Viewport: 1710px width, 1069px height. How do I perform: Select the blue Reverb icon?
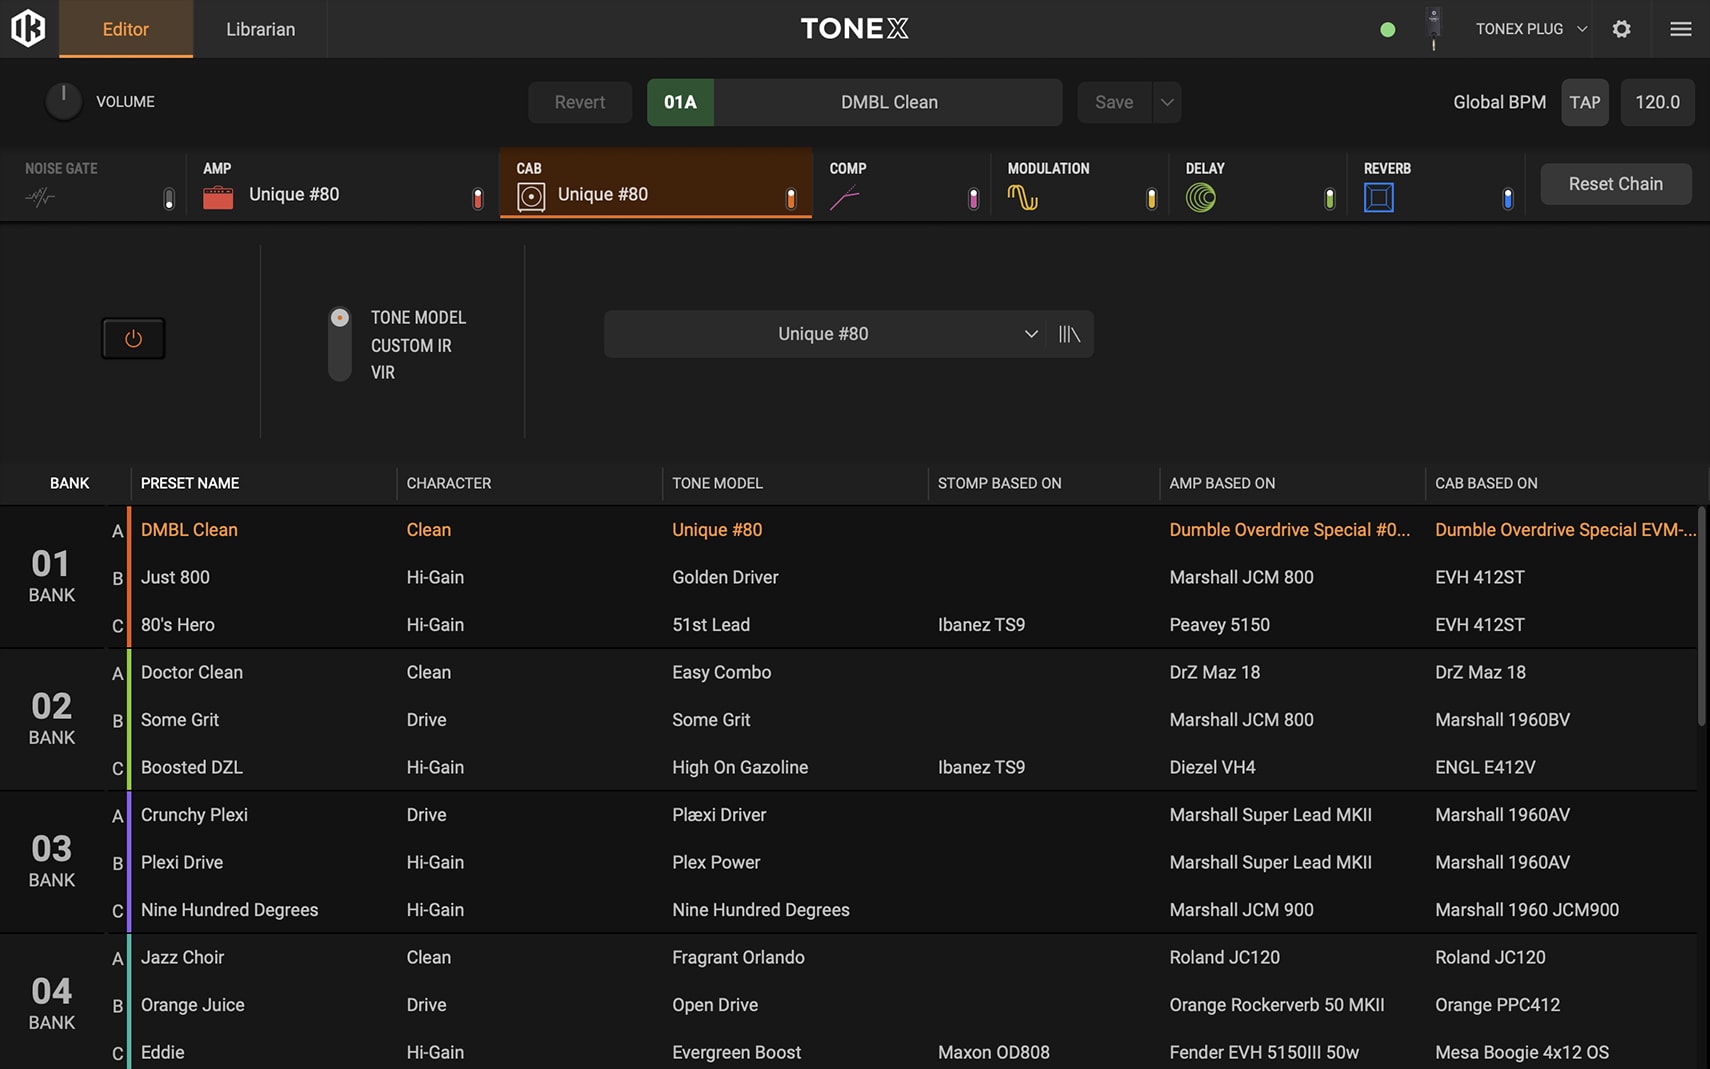coord(1378,197)
